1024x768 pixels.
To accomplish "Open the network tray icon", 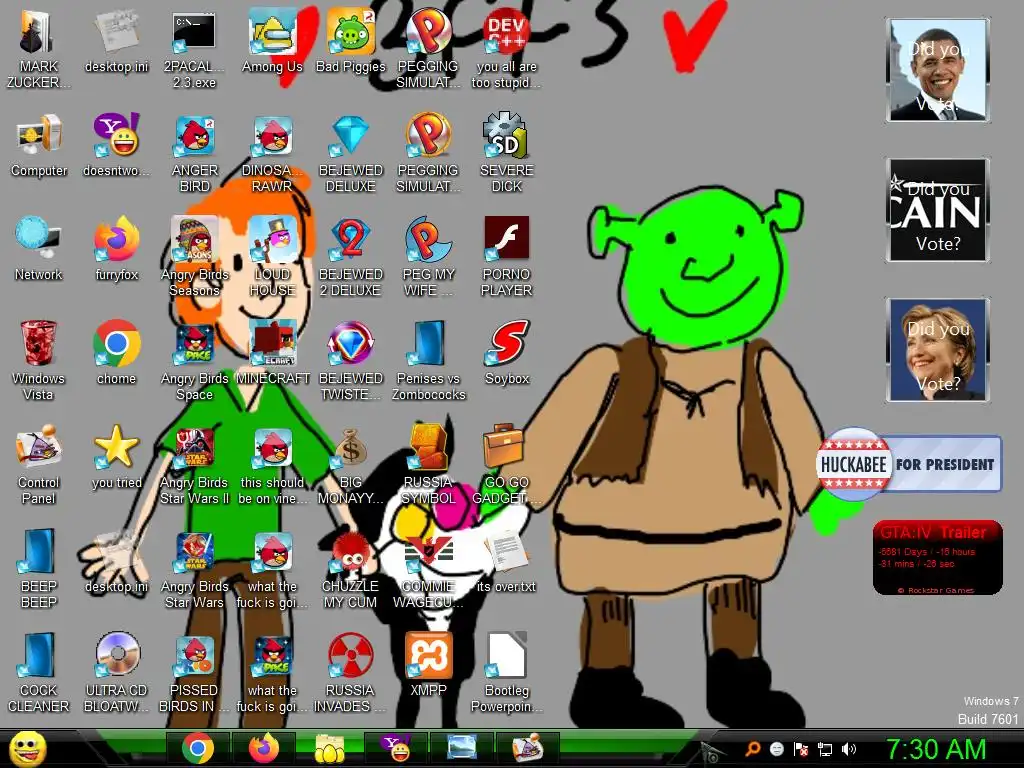I will [825, 749].
